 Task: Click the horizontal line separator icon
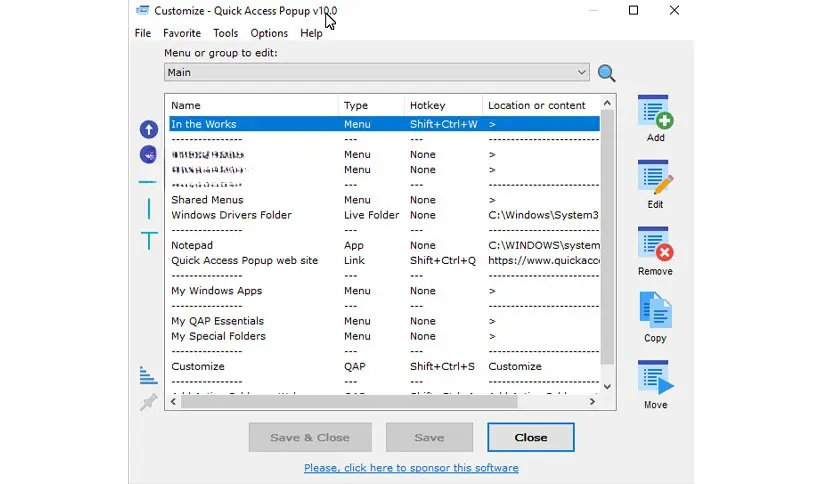click(x=148, y=182)
